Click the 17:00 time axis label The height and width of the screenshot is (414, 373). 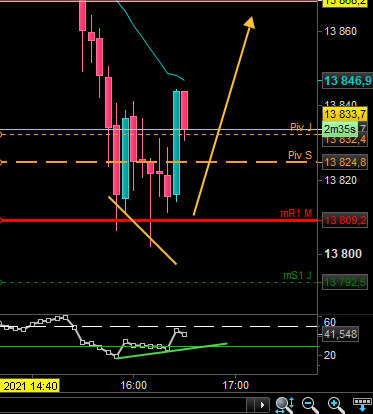[x=236, y=385]
